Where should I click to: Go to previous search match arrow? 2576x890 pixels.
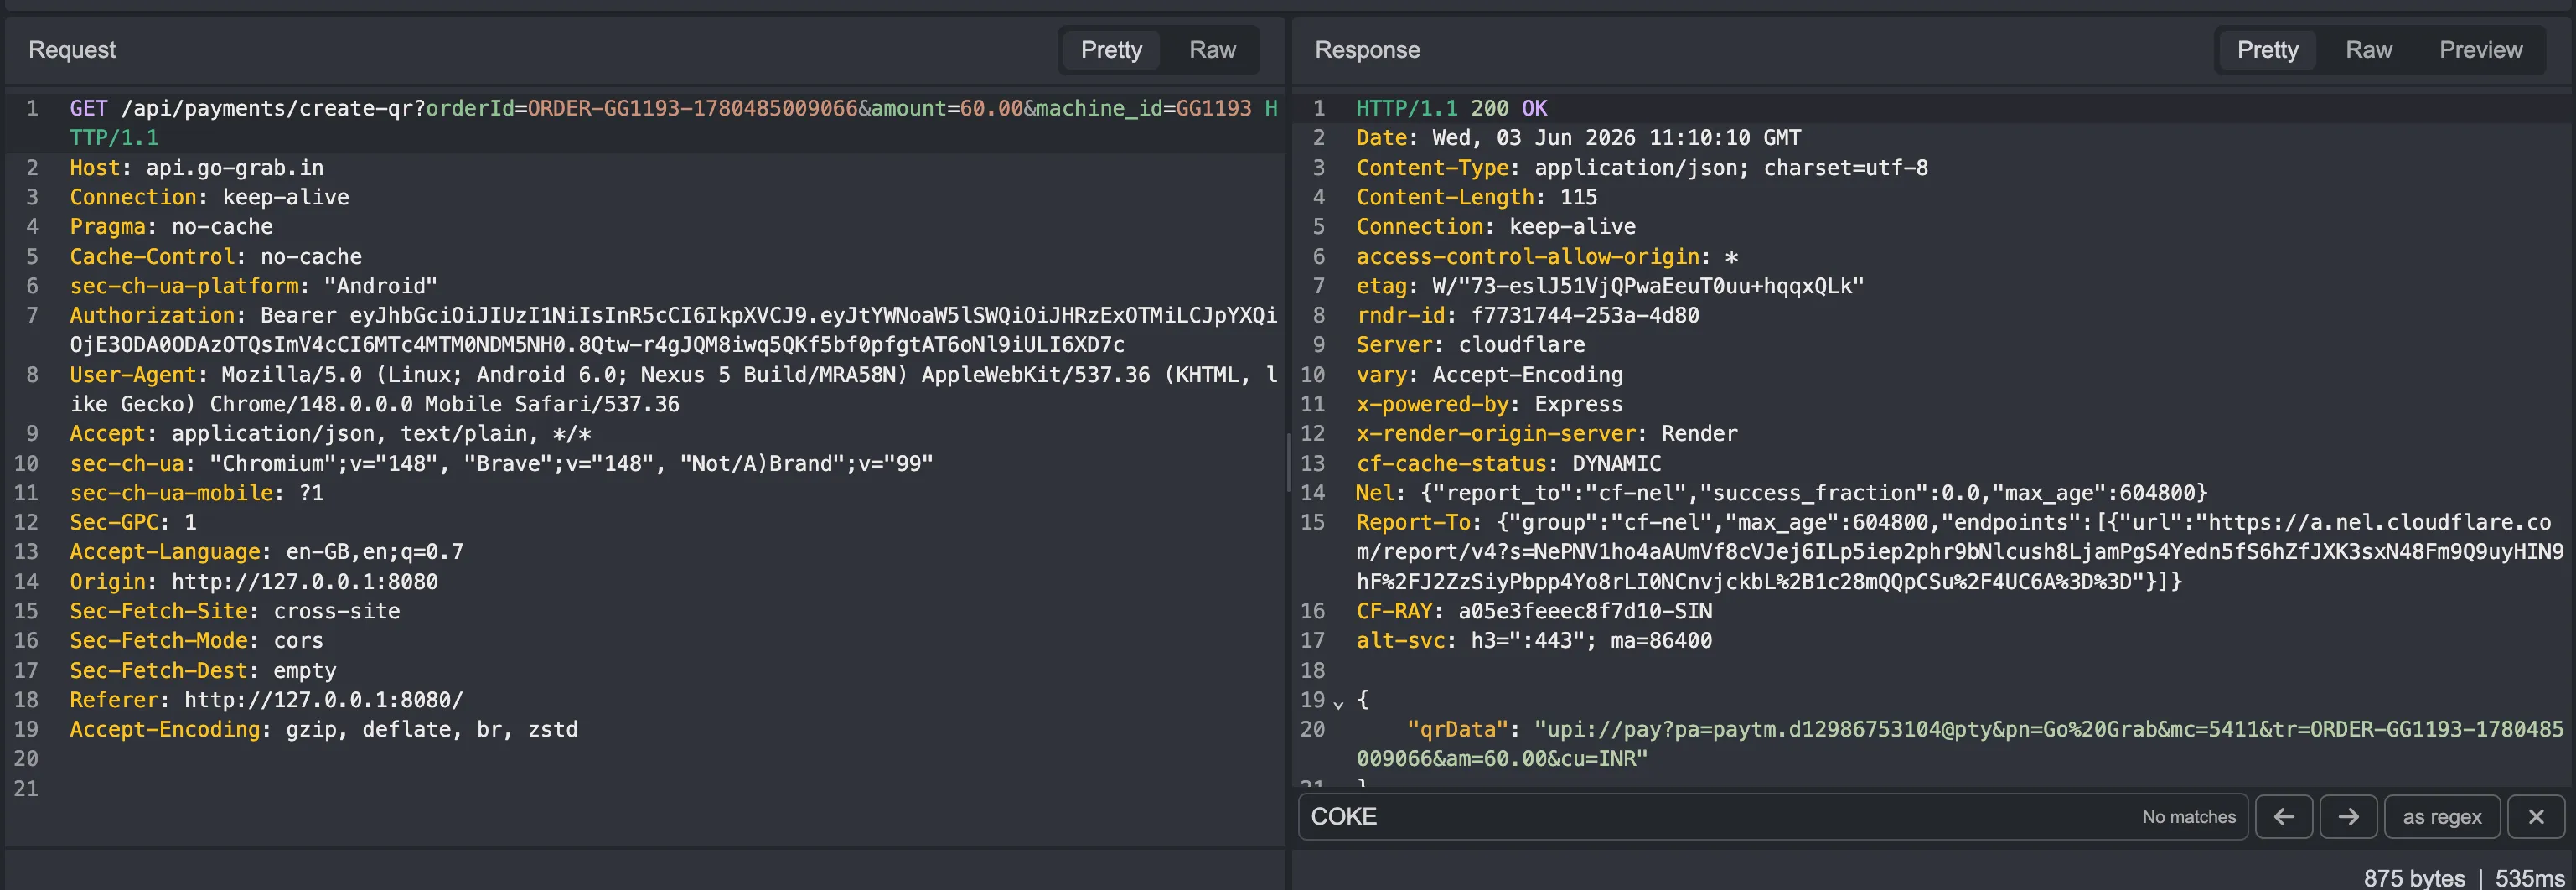pos(2284,817)
